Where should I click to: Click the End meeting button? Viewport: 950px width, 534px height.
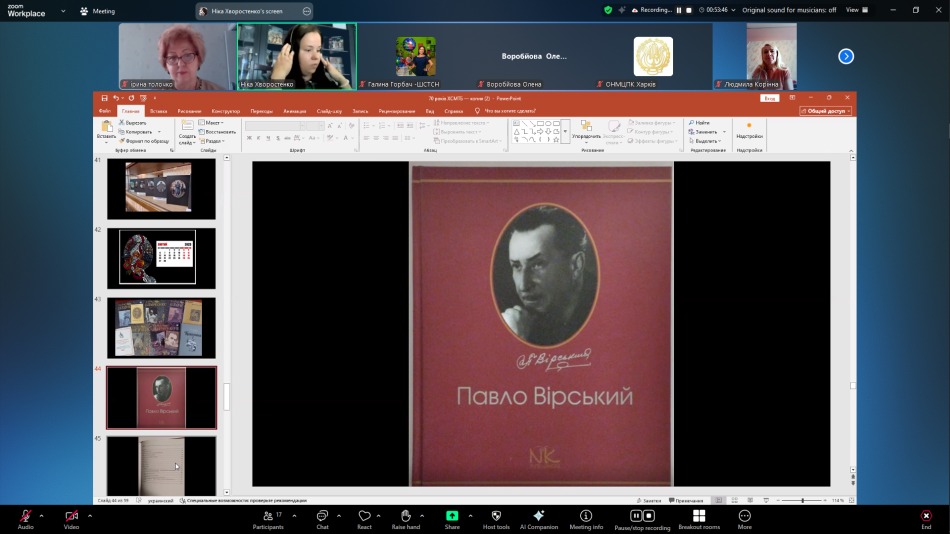[x=926, y=517]
